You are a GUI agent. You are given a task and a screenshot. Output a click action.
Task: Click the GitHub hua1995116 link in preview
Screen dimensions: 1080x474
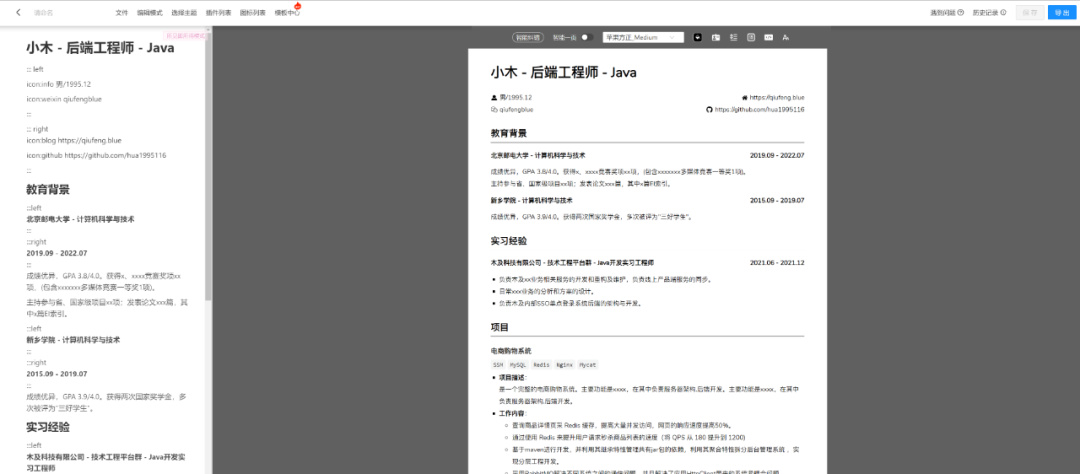(x=759, y=110)
